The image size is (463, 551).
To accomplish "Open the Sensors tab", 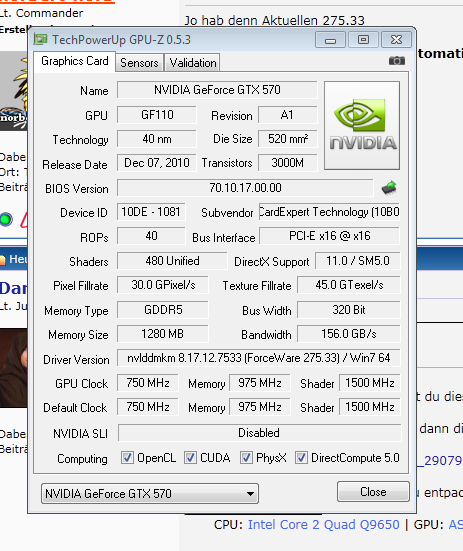I will tap(139, 63).
